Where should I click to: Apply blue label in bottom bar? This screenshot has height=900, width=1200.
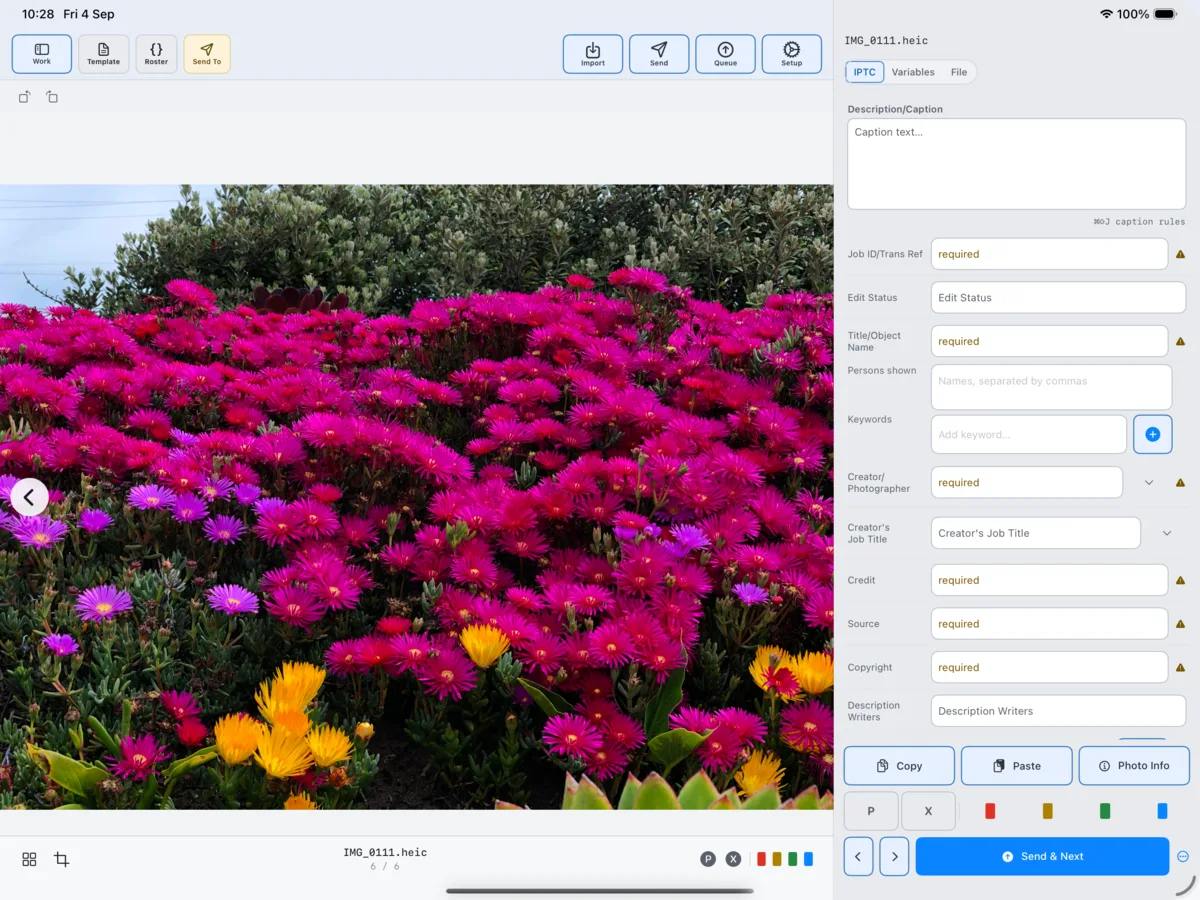coord(808,859)
